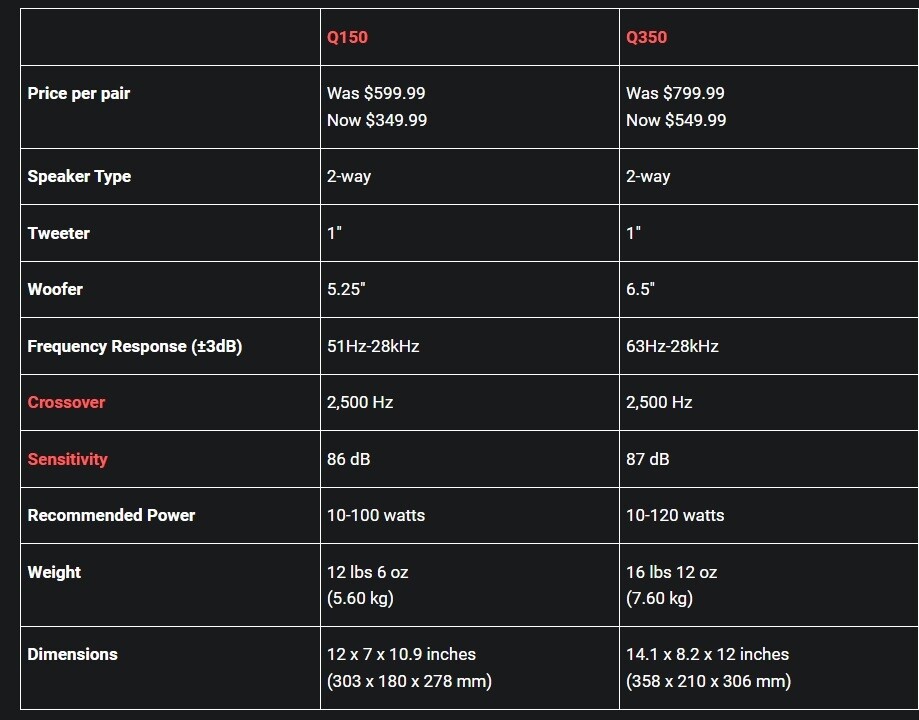Select the Q350 now $549.99 price
This screenshot has width=919, height=720.
click(x=676, y=120)
